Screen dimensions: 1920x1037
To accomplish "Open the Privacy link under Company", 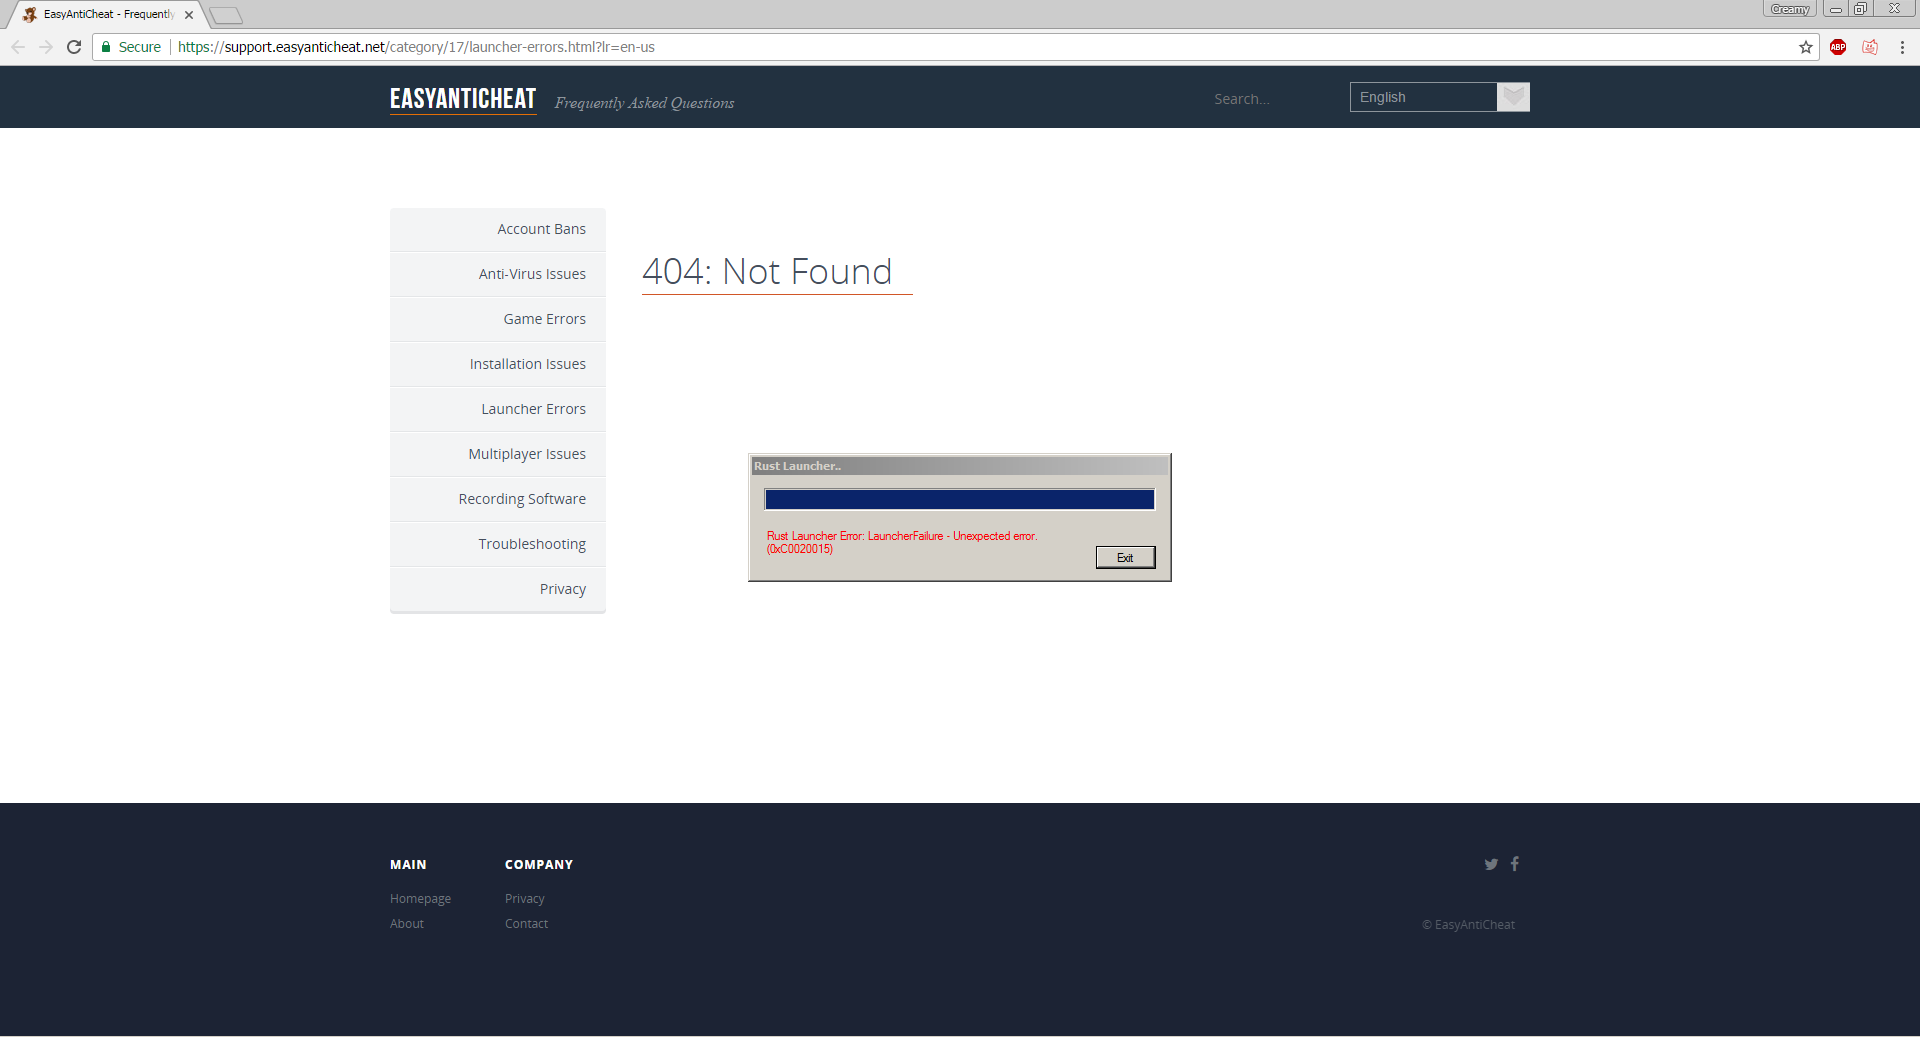I will coord(525,899).
